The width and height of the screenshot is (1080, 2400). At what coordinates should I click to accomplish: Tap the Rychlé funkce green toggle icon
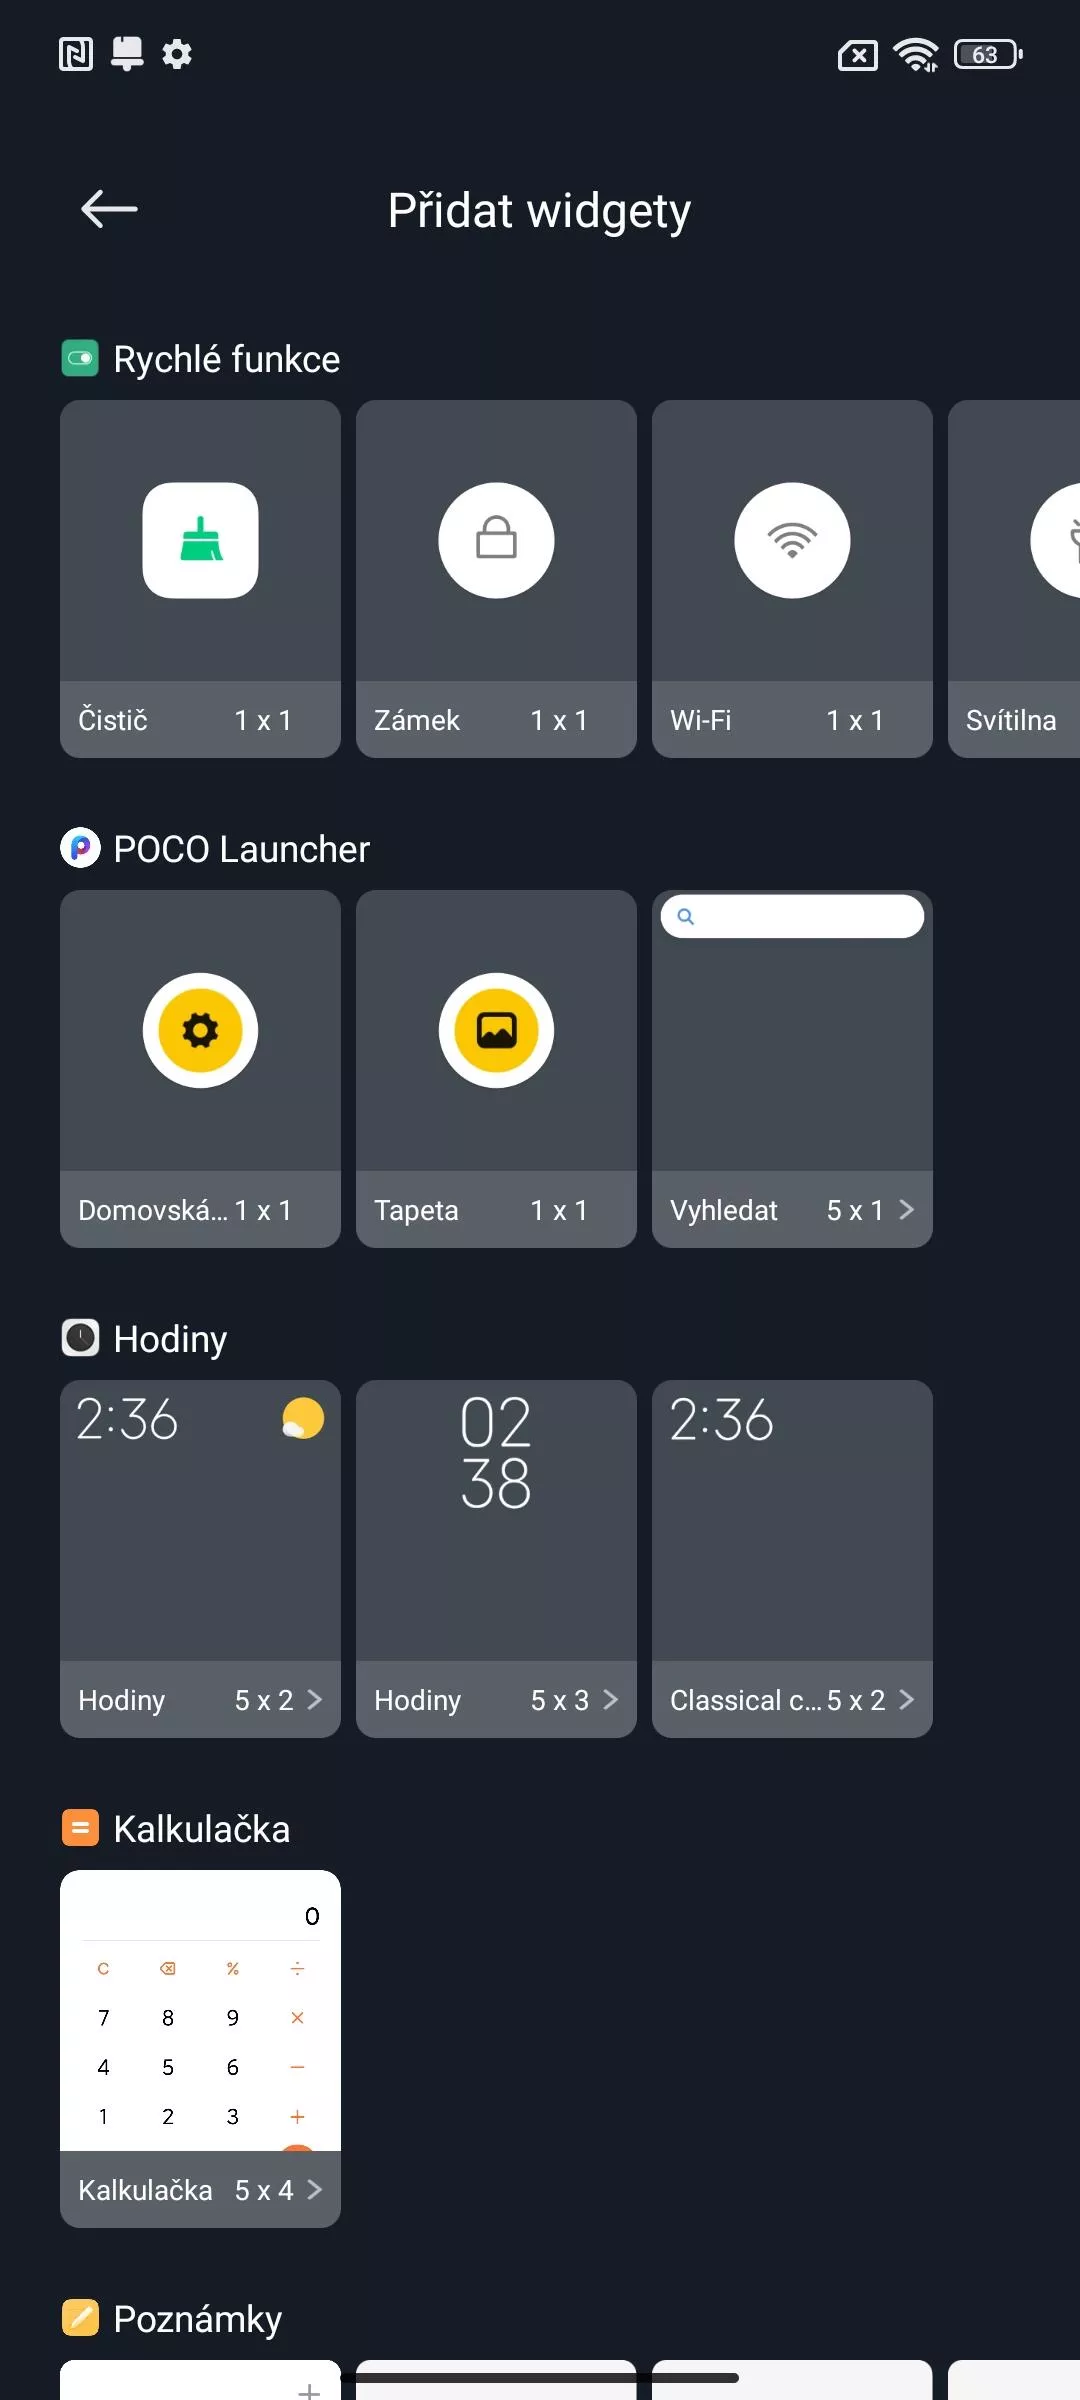[80, 358]
